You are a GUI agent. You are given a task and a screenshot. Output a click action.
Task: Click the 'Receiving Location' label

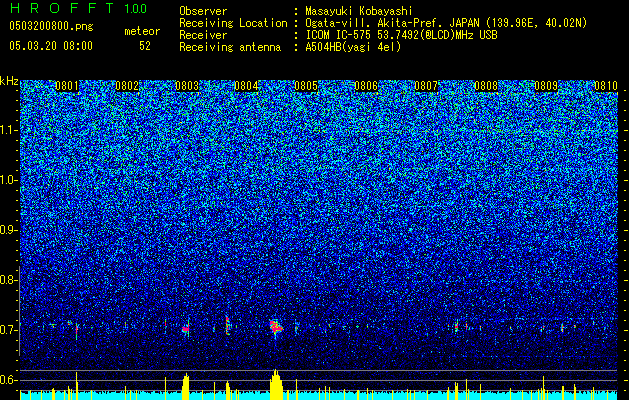(233, 23)
